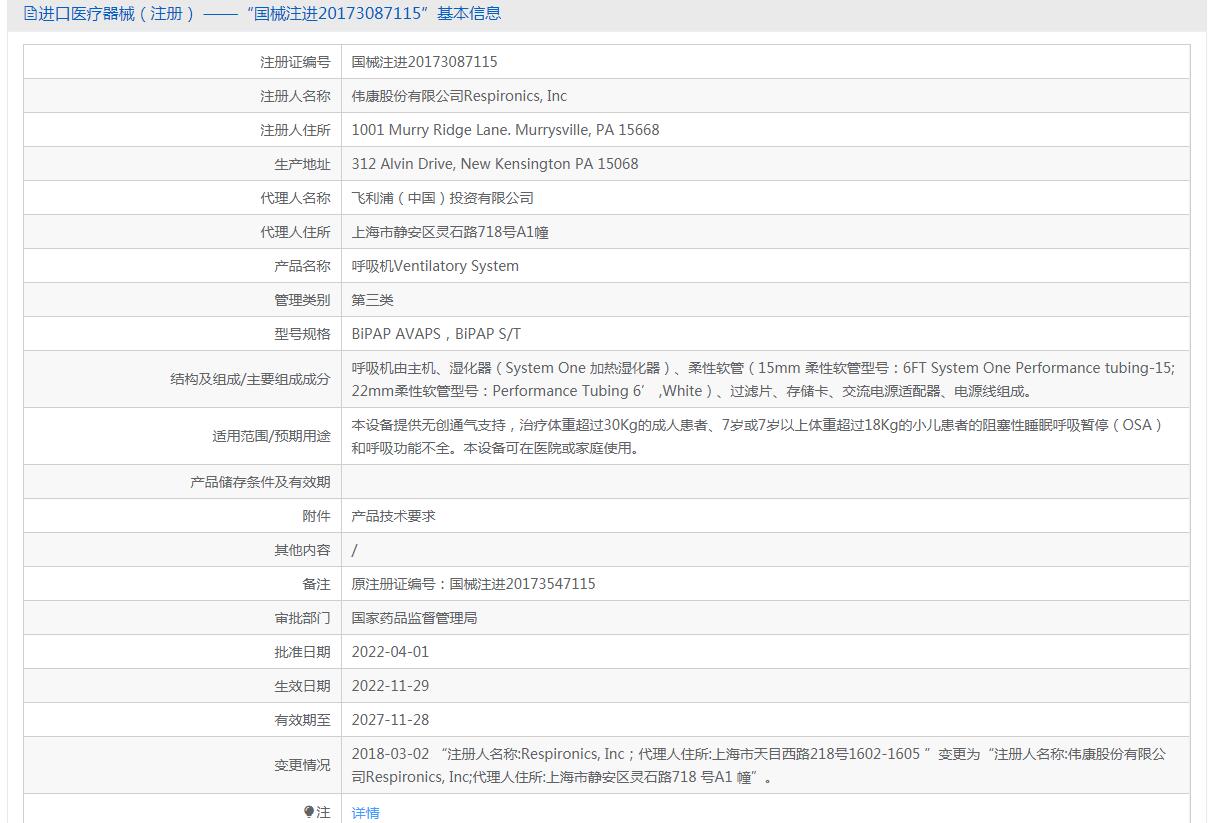The height and width of the screenshot is (823, 1232).
Task: Click the 附件 row label
Action: (316, 516)
